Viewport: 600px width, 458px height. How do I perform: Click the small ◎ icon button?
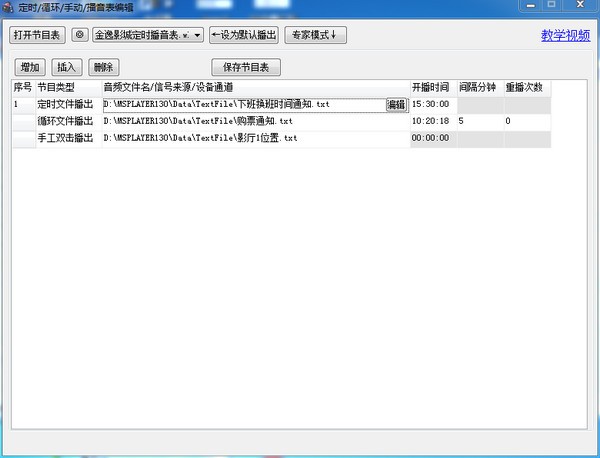pyautogui.click(x=80, y=35)
